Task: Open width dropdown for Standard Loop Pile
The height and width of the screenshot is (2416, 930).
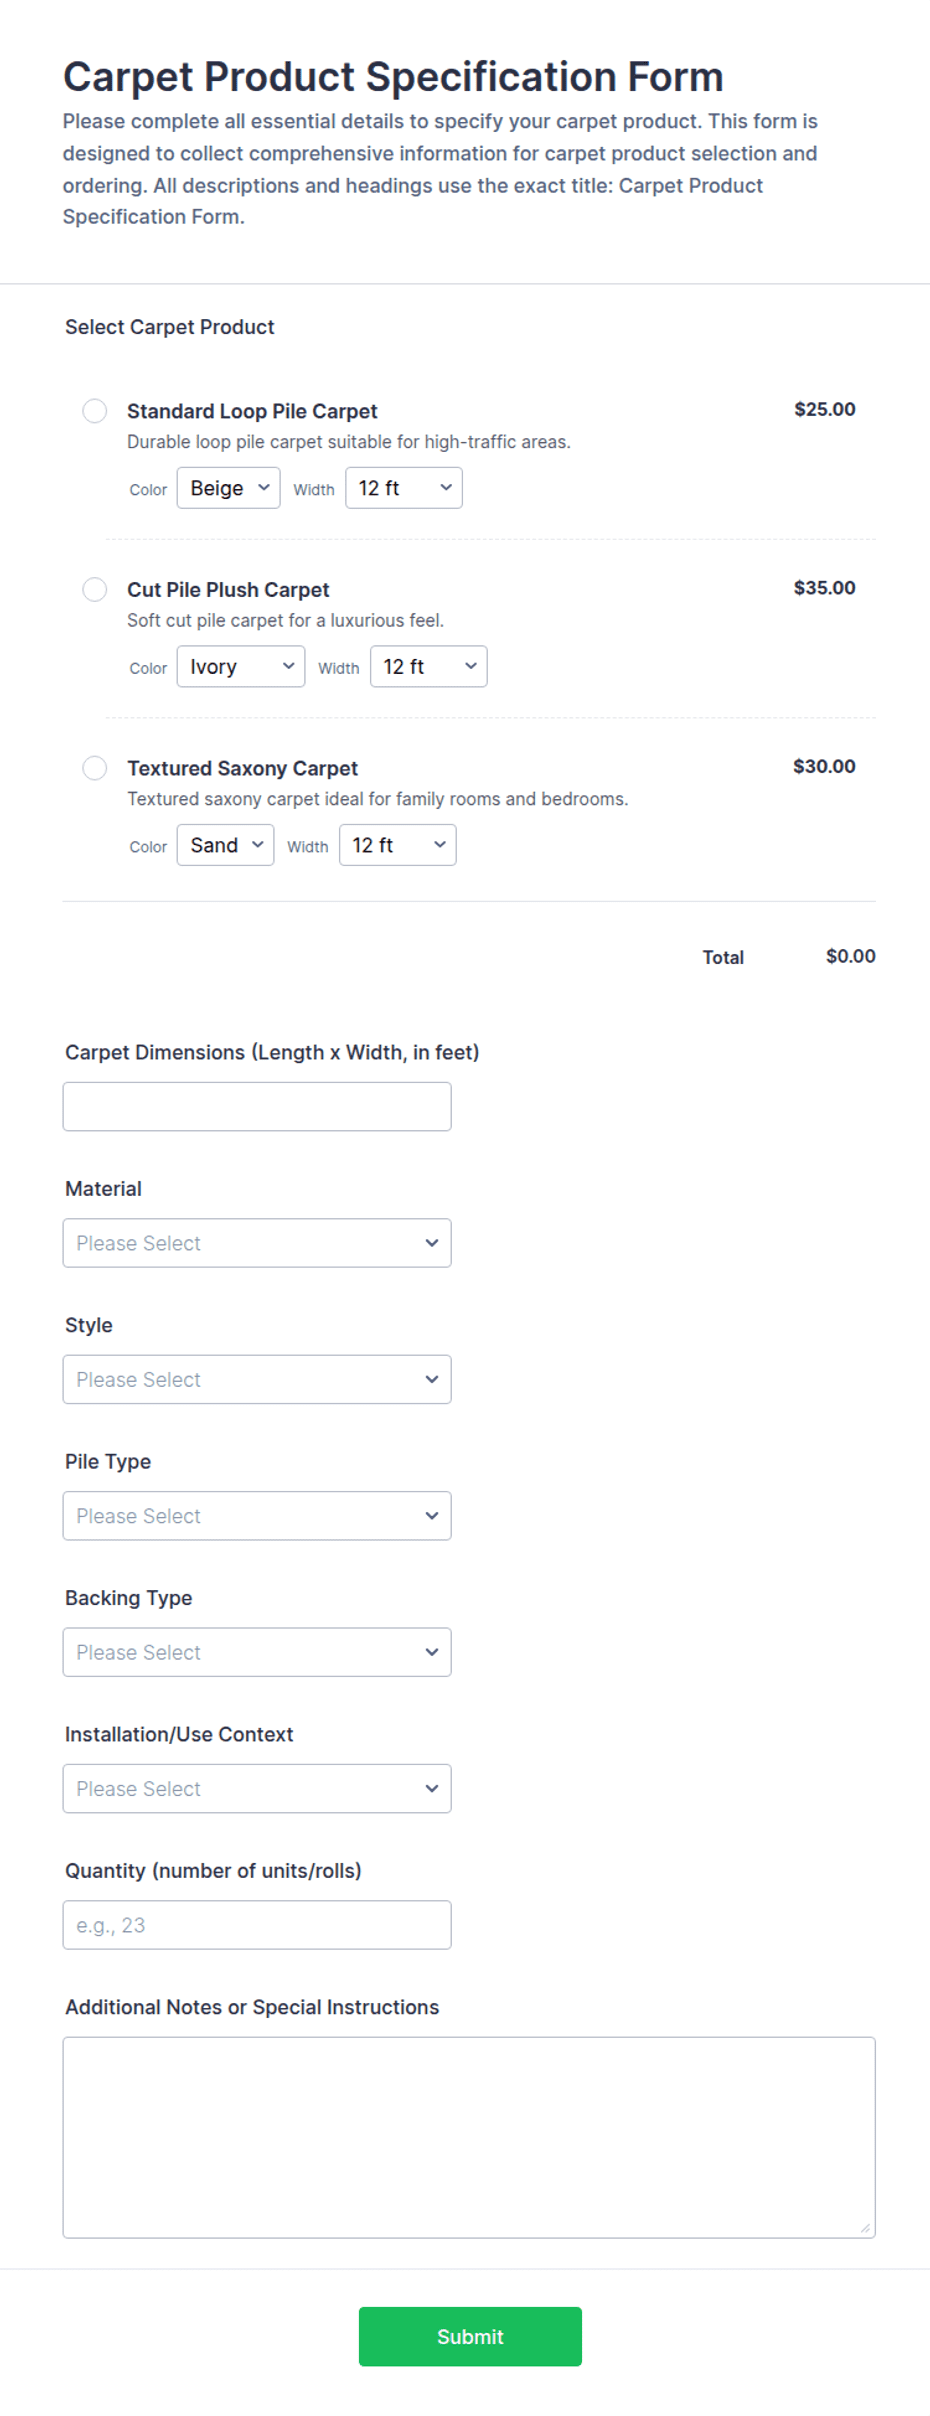Action: point(404,488)
